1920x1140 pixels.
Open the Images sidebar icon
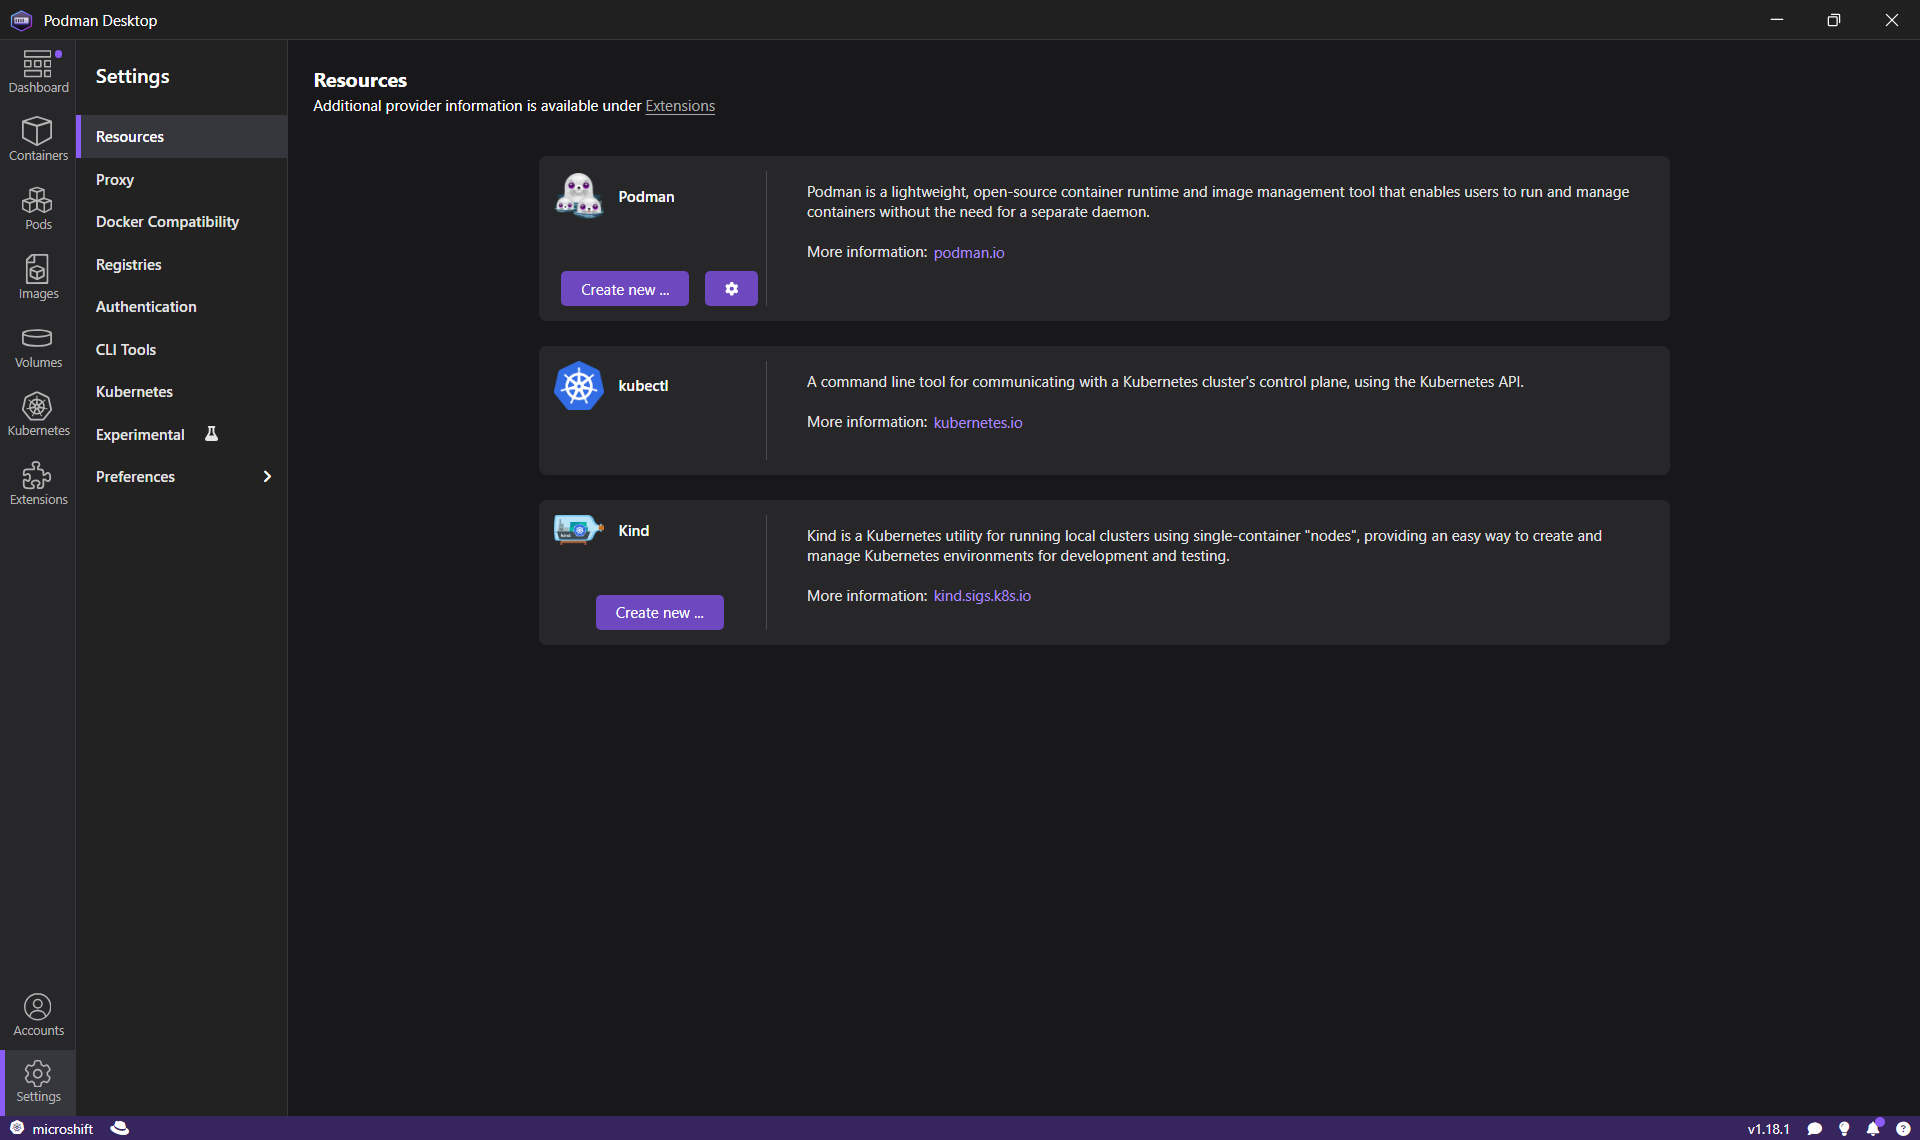(38, 277)
